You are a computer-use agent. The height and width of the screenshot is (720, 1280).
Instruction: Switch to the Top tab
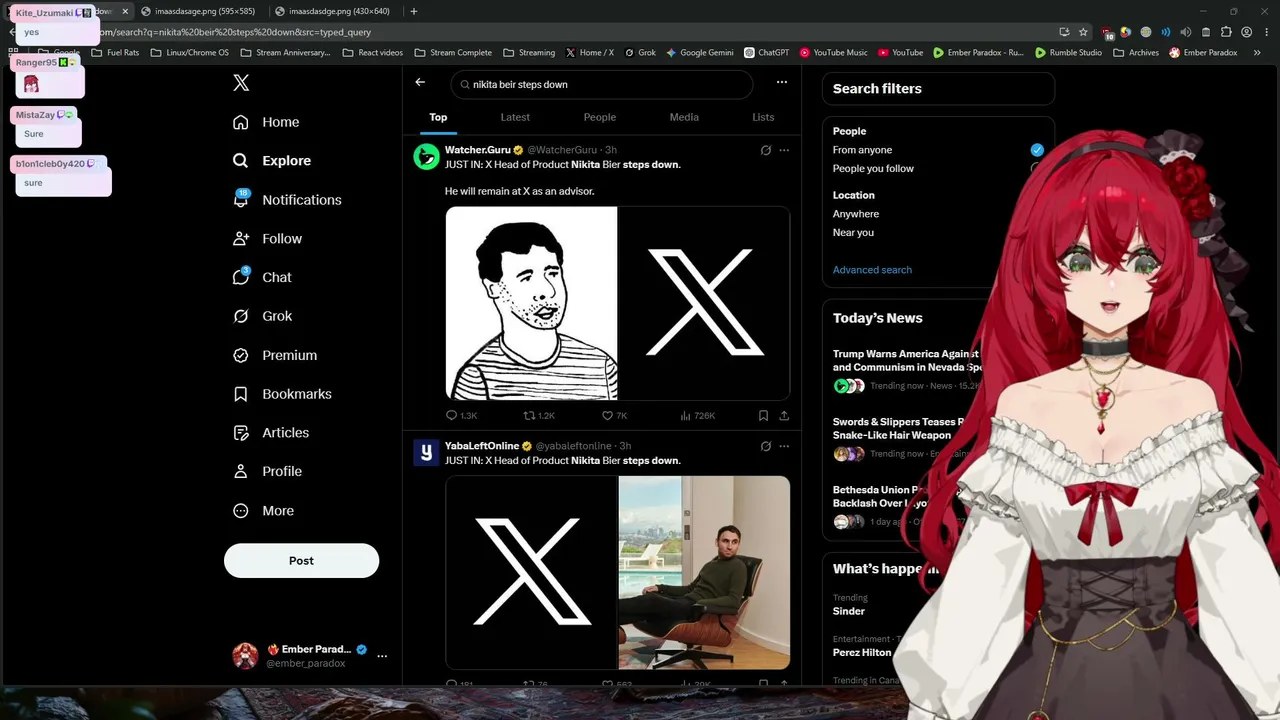click(438, 117)
